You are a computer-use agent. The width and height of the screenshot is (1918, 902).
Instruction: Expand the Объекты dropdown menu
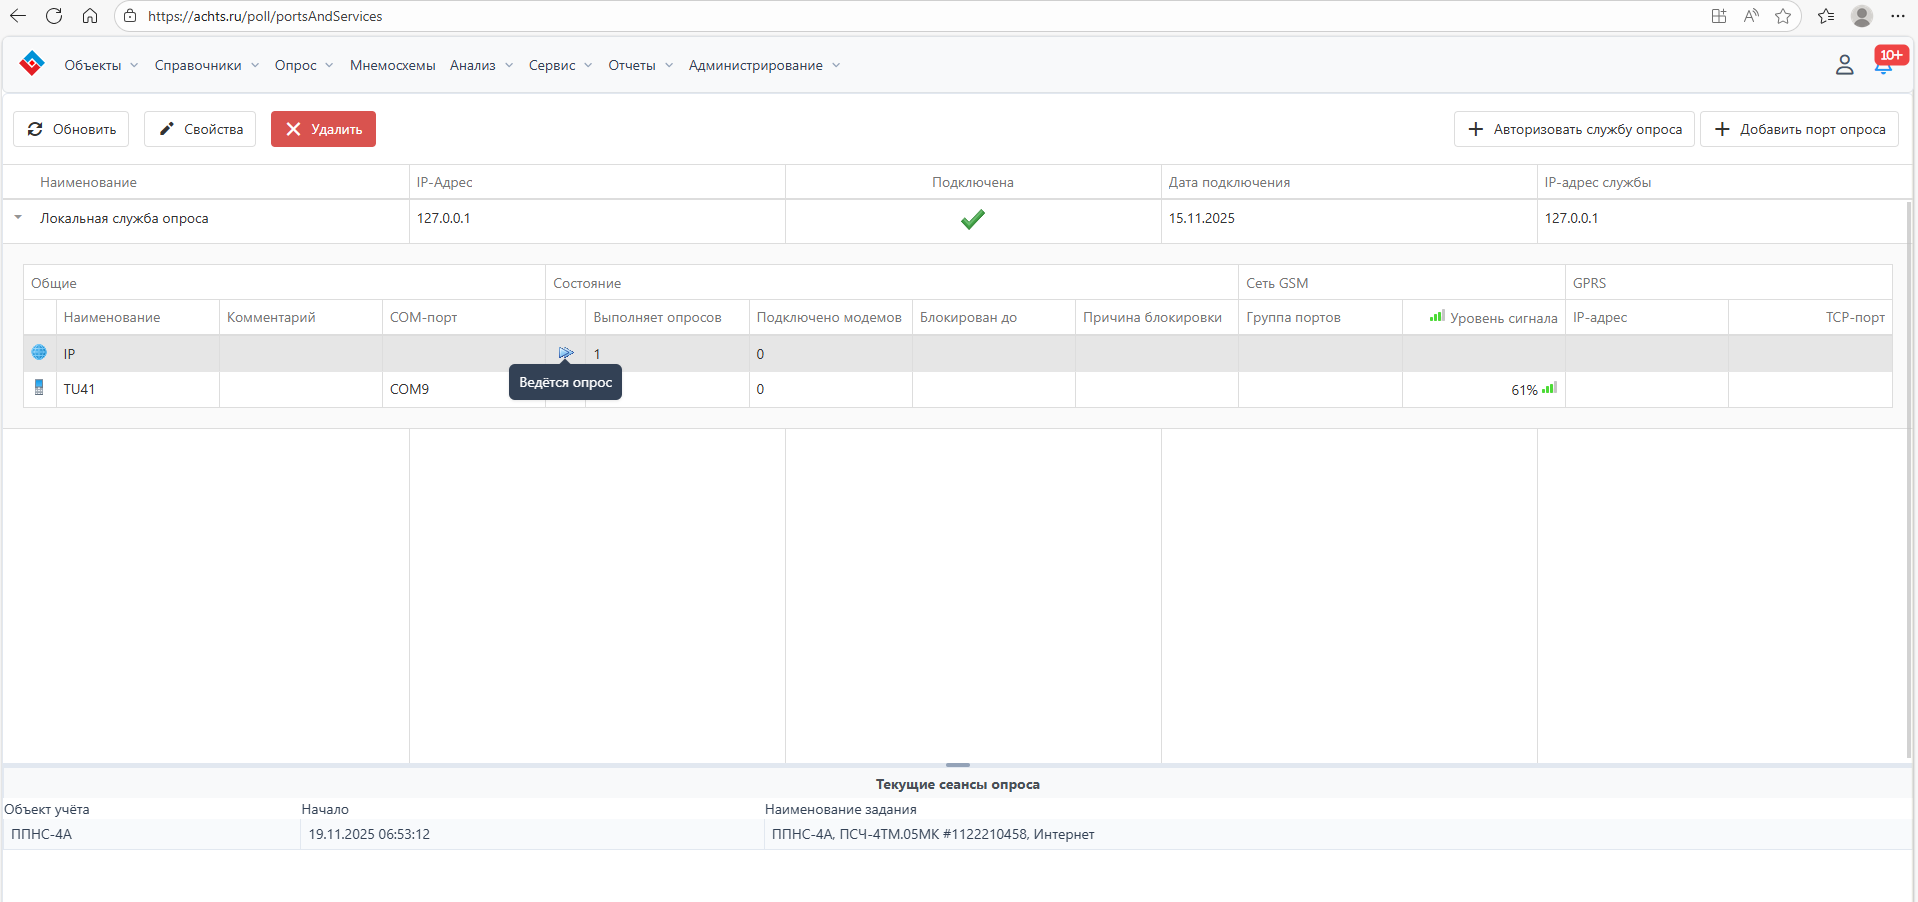coord(101,65)
